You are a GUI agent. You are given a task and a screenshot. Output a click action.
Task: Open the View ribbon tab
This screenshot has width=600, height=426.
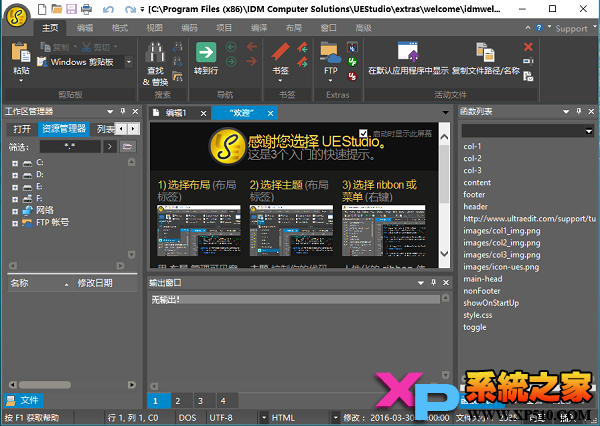(x=154, y=28)
